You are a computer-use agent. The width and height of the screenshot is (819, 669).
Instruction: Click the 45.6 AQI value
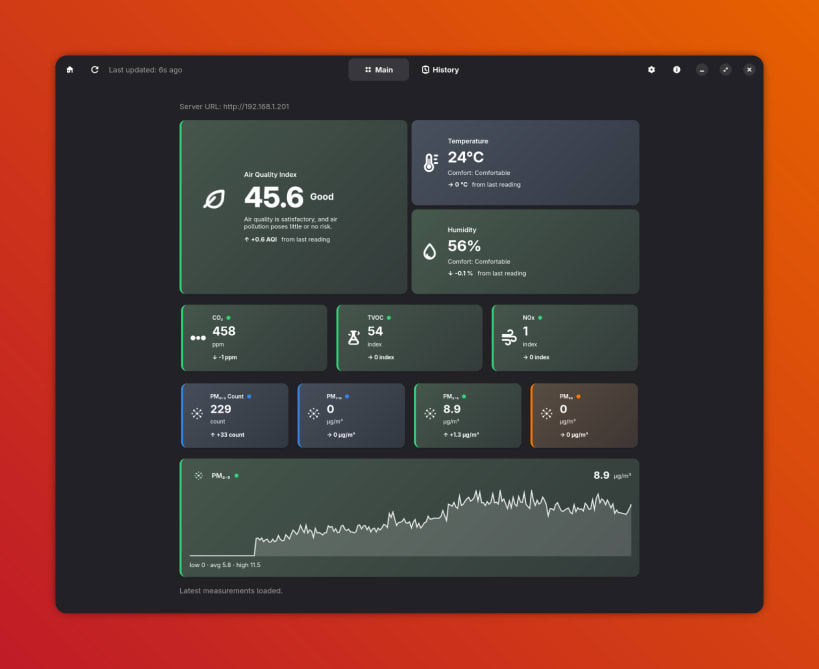coord(274,197)
